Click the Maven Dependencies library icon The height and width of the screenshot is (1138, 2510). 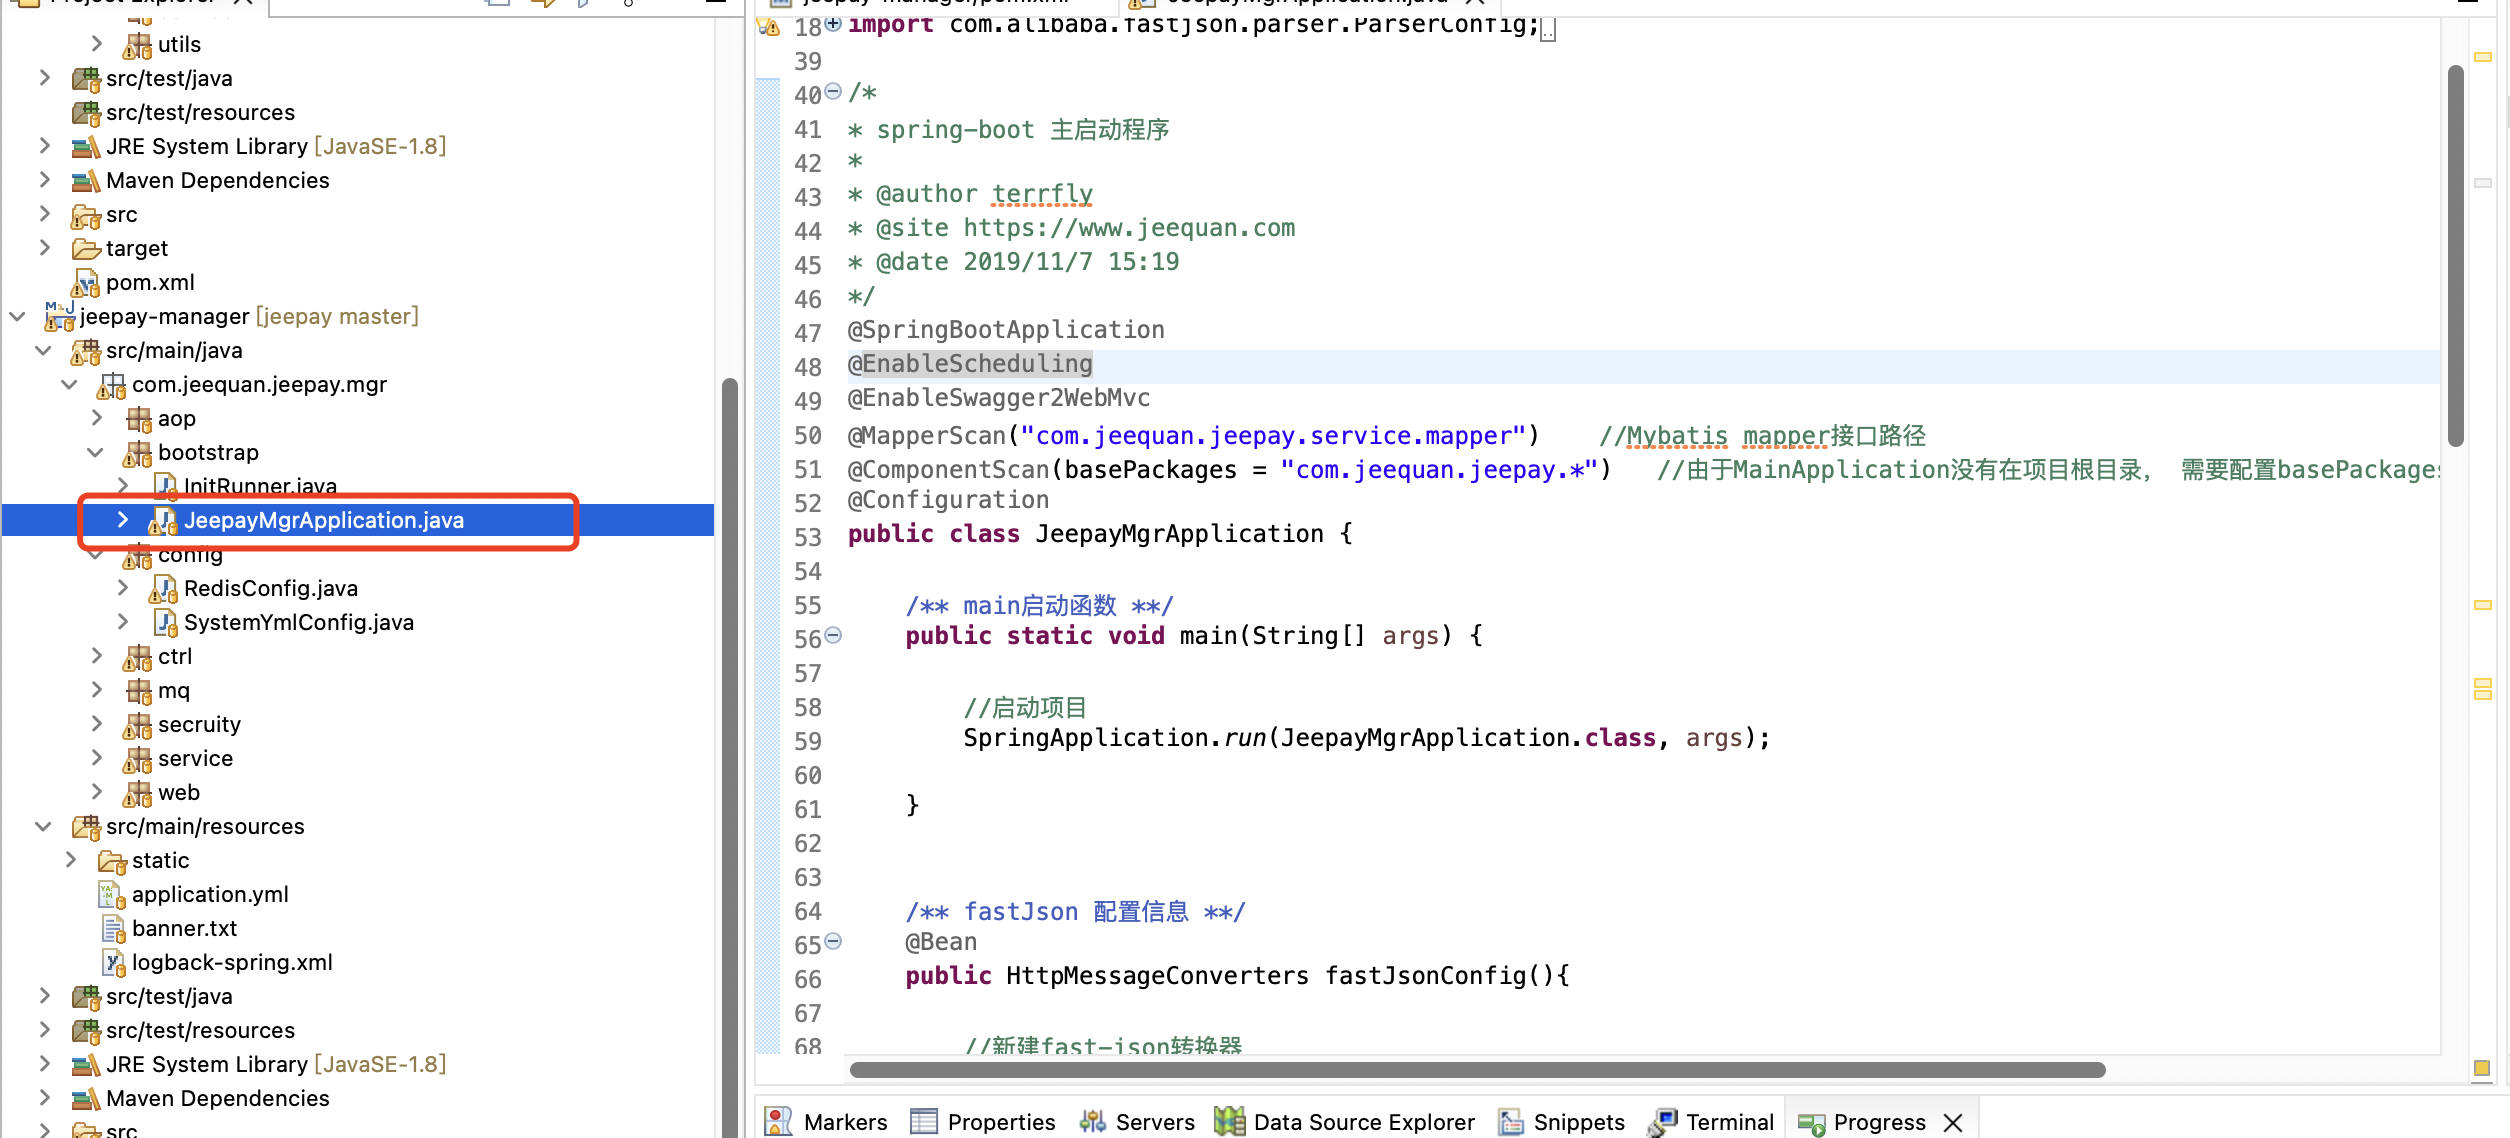coord(85,181)
